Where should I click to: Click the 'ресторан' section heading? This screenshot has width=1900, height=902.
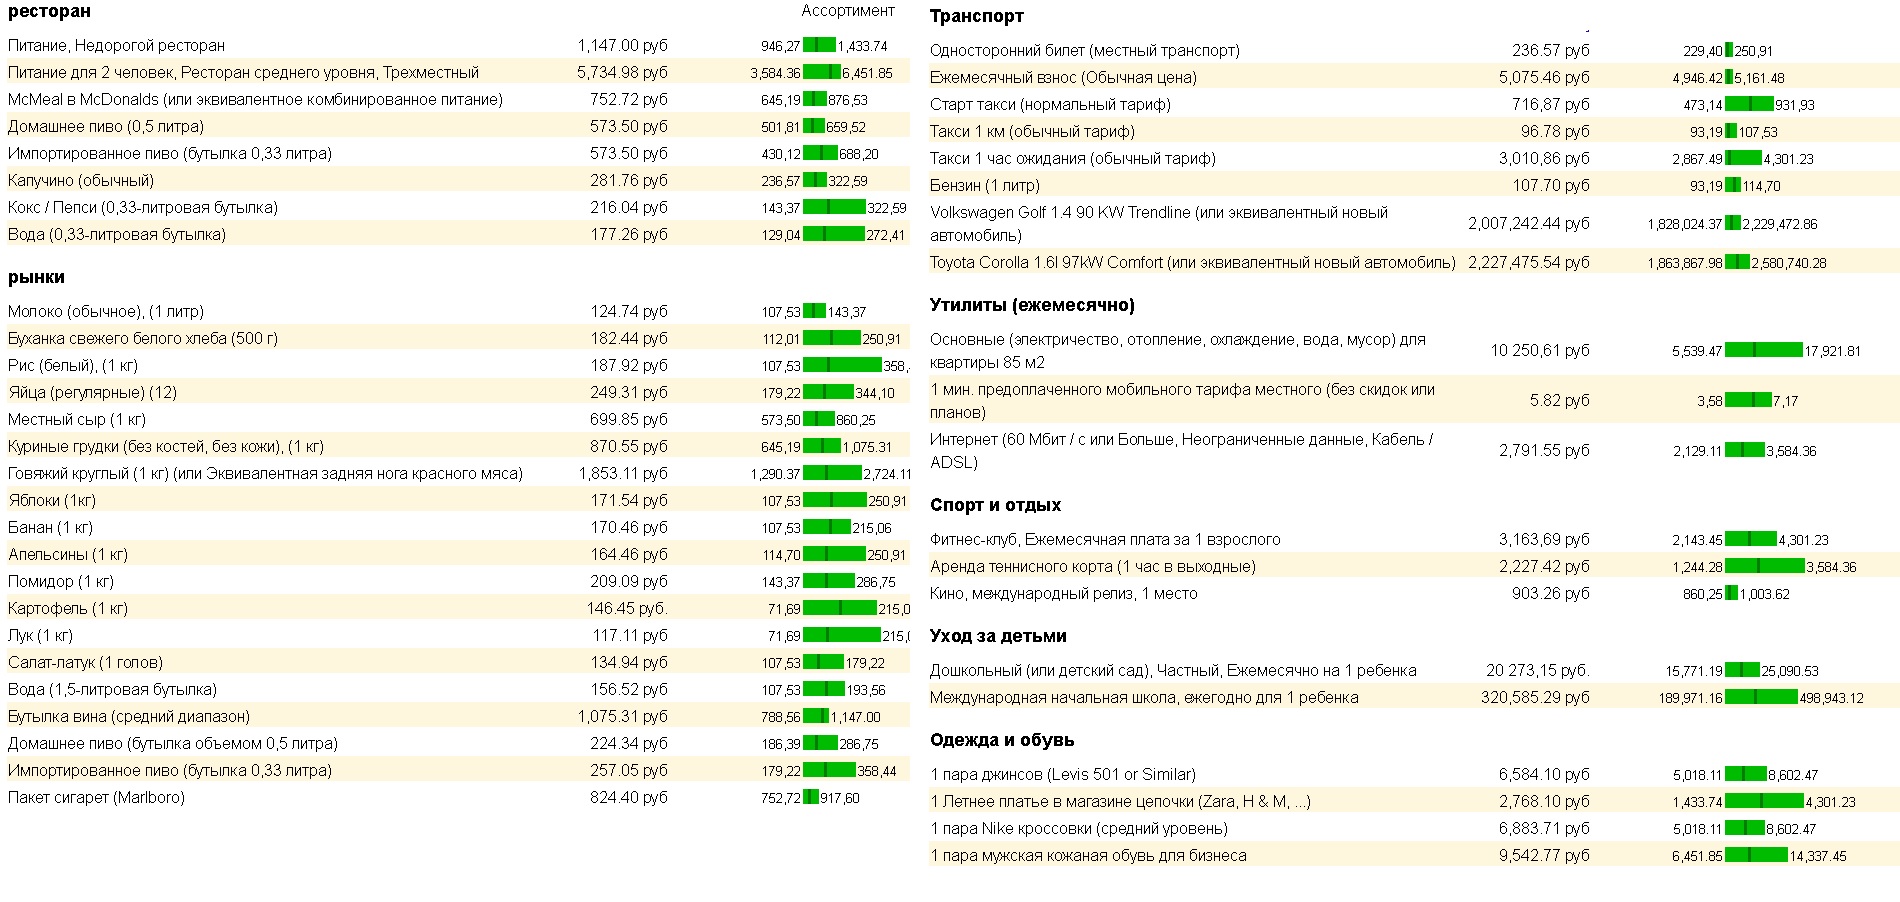click(49, 12)
